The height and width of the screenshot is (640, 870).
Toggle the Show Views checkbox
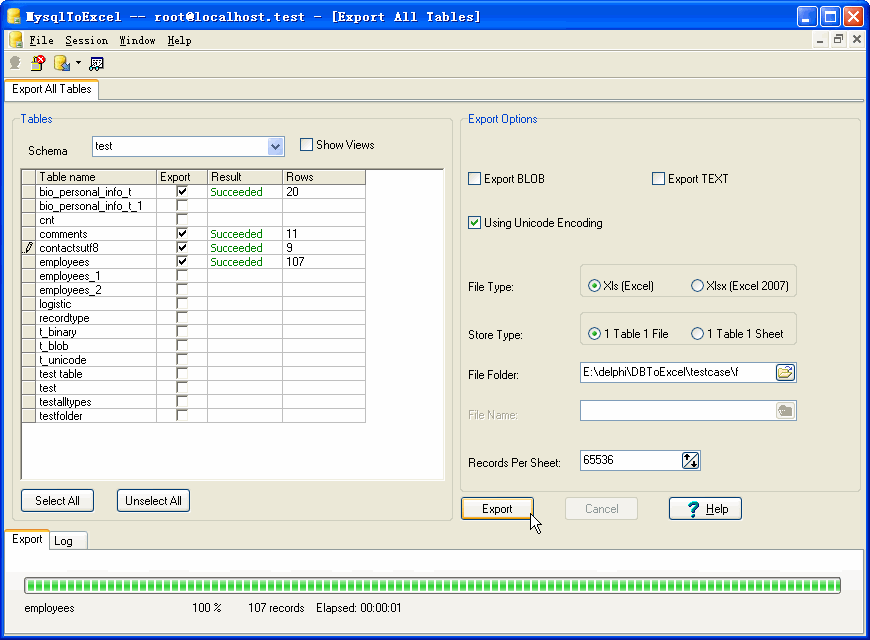[x=307, y=145]
